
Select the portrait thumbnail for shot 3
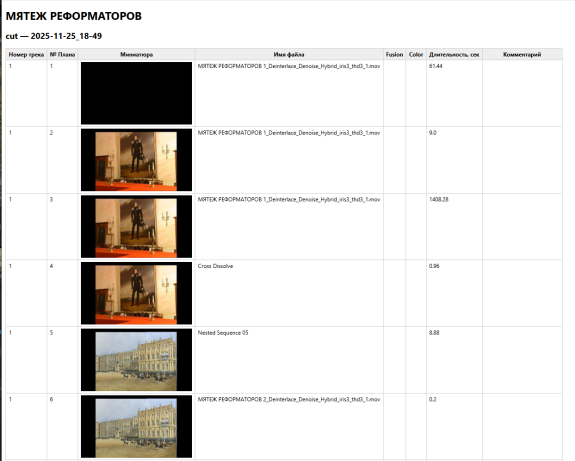pos(136,226)
